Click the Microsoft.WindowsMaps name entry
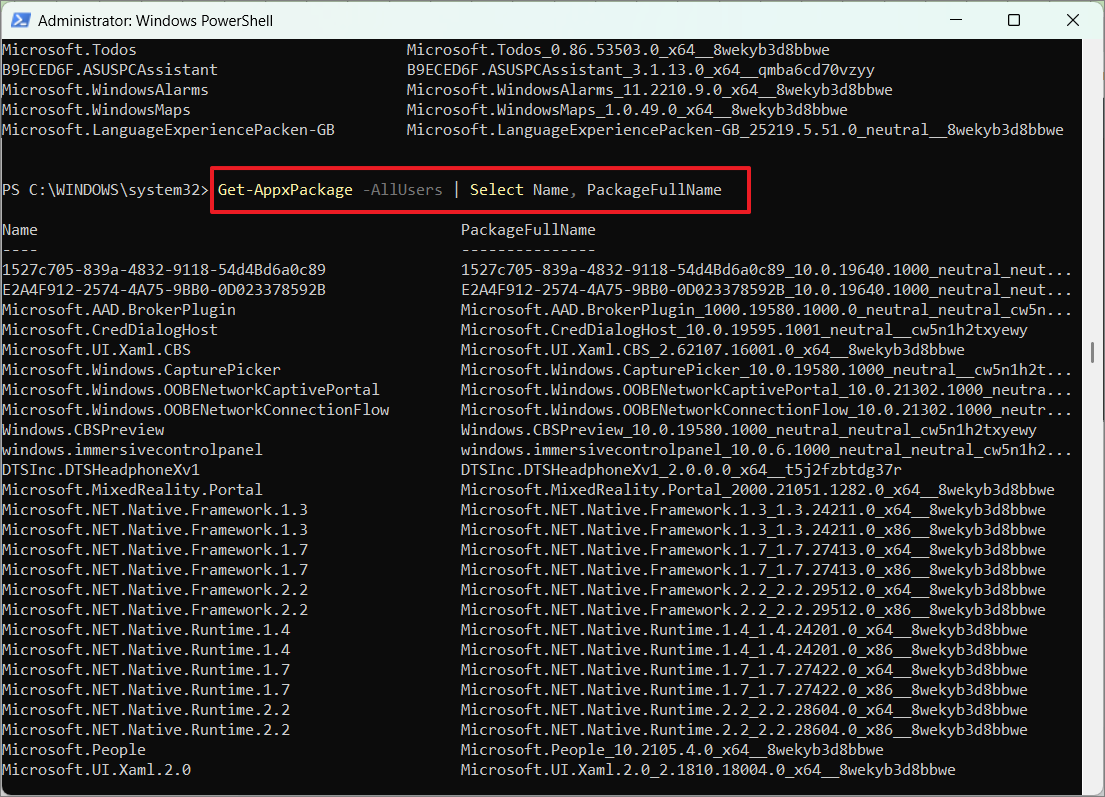The image size is (1105, 797). (x=96, y=110)
